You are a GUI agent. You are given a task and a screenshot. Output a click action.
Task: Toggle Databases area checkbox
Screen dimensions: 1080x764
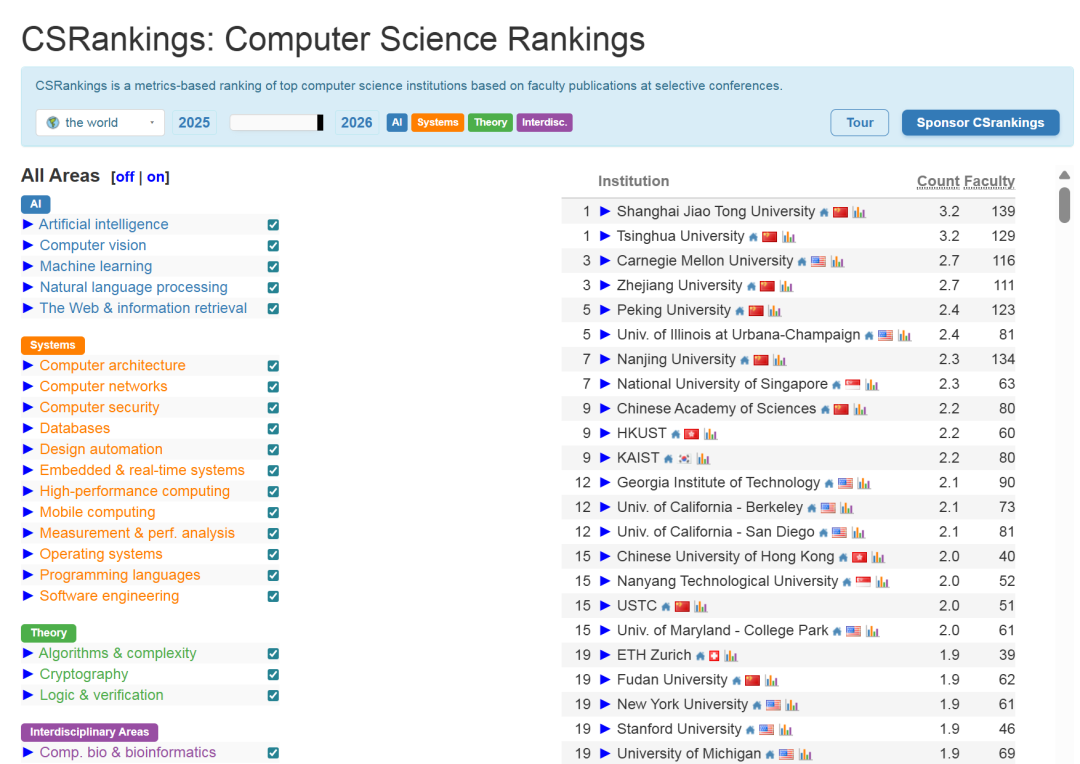coord(273,429)
